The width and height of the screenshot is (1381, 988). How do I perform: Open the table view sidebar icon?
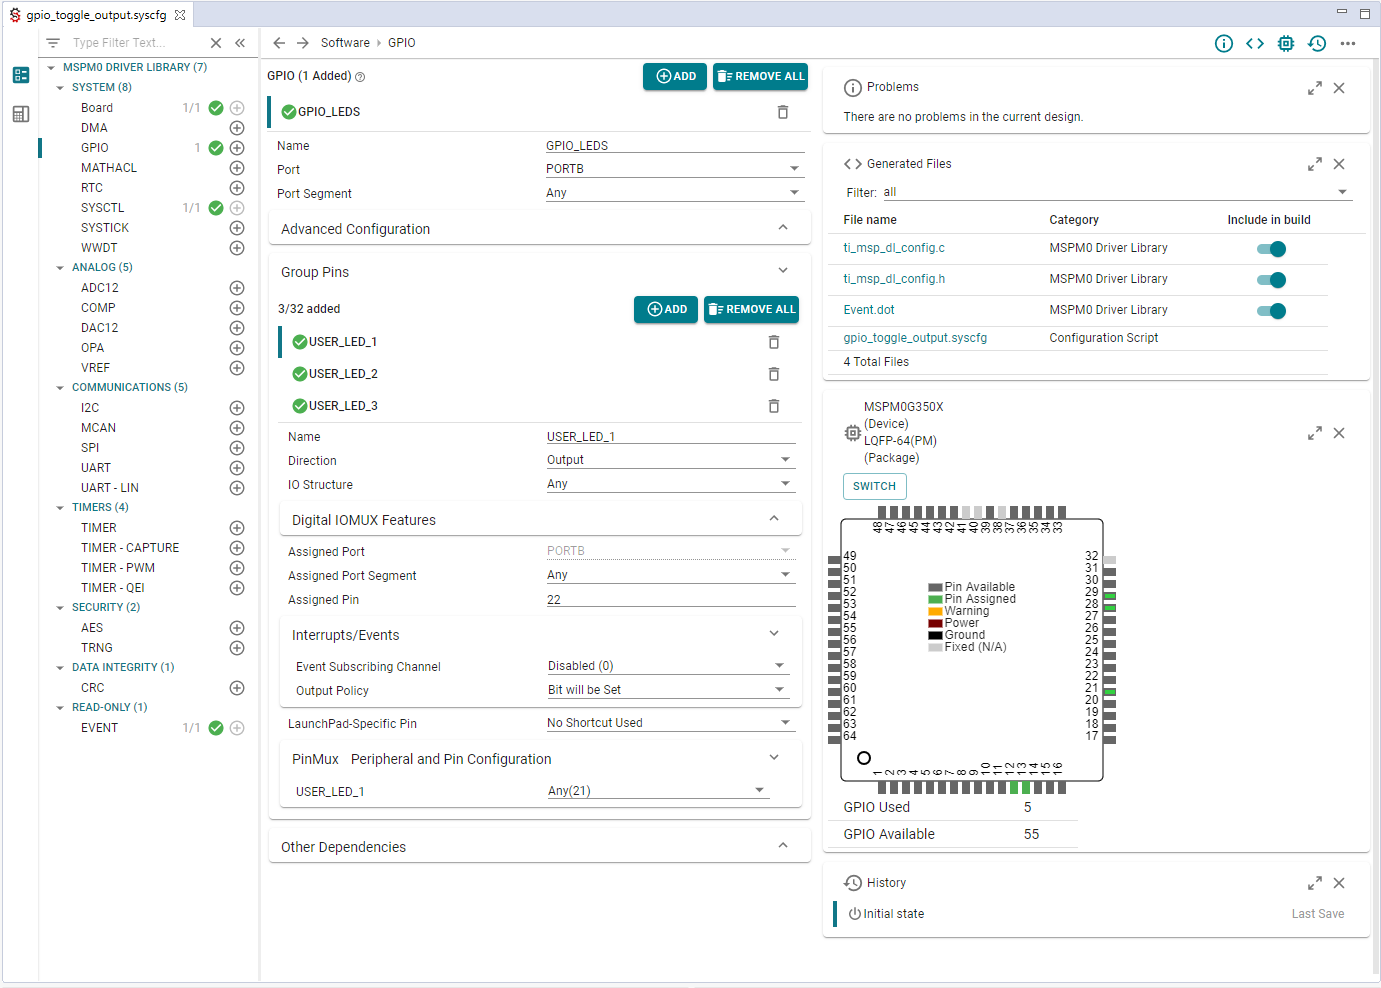point(21,114)
